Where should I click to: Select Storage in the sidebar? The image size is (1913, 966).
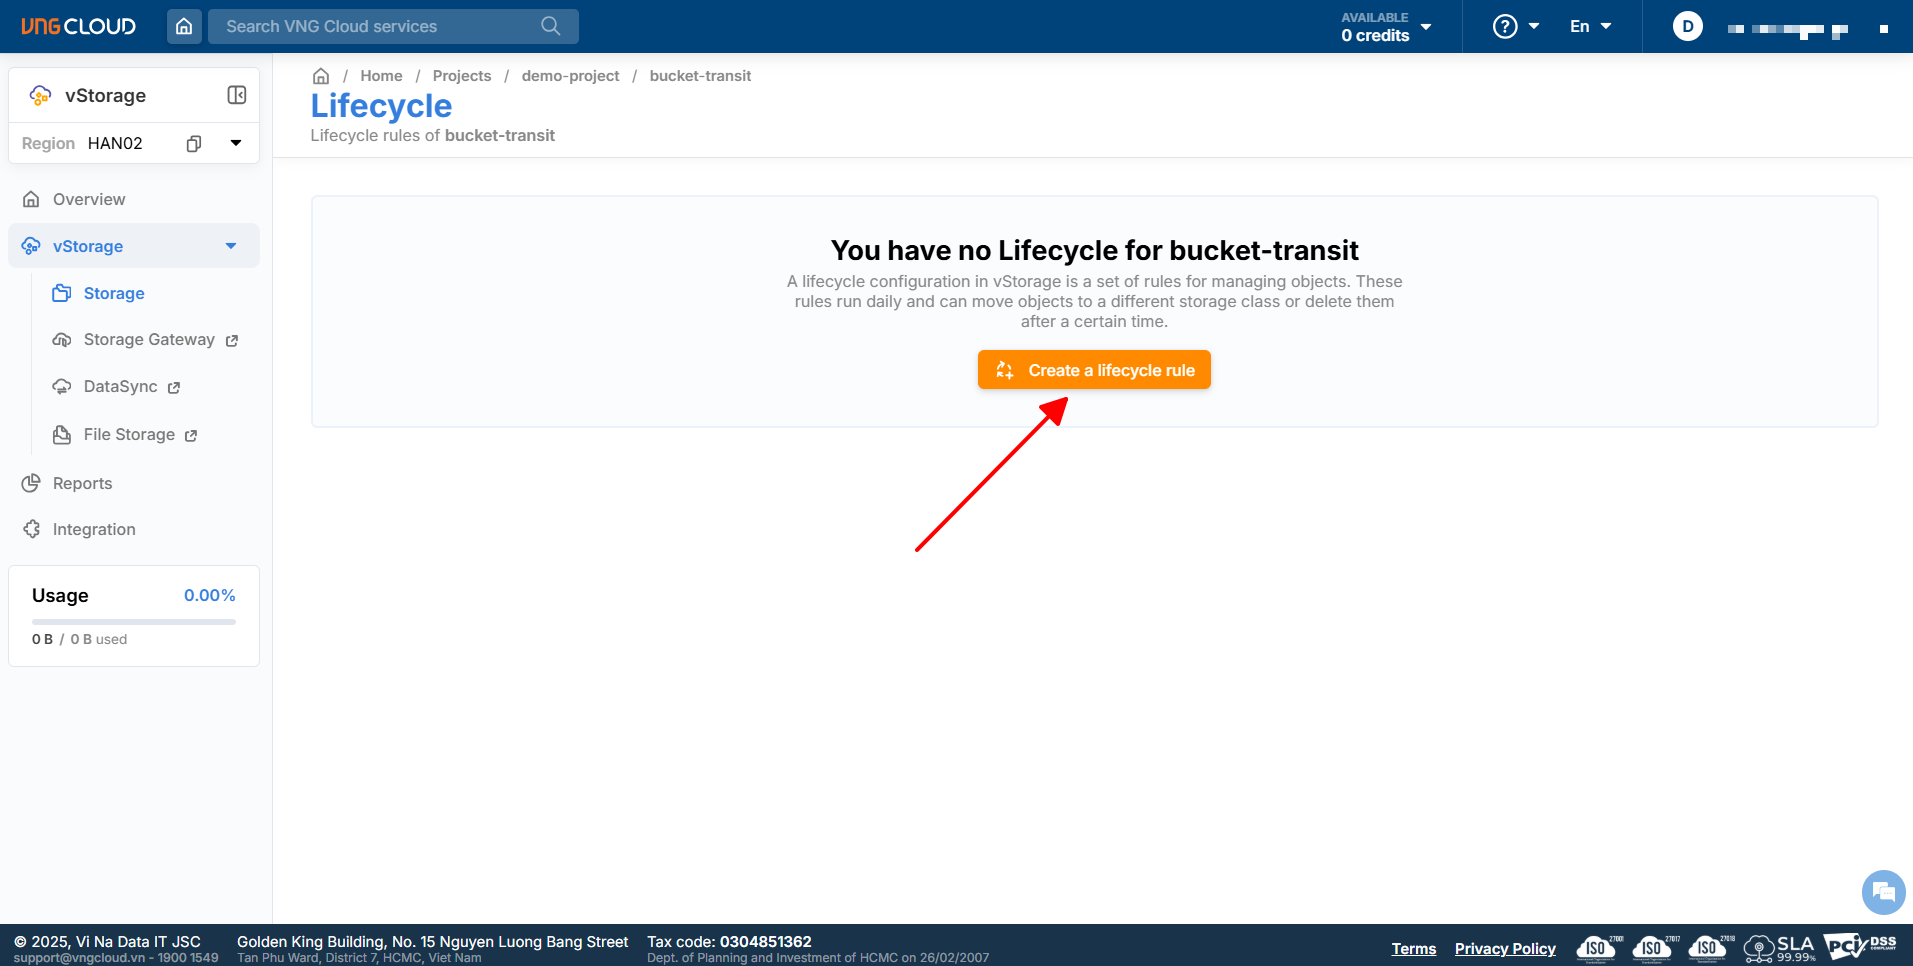pos(114,293)
